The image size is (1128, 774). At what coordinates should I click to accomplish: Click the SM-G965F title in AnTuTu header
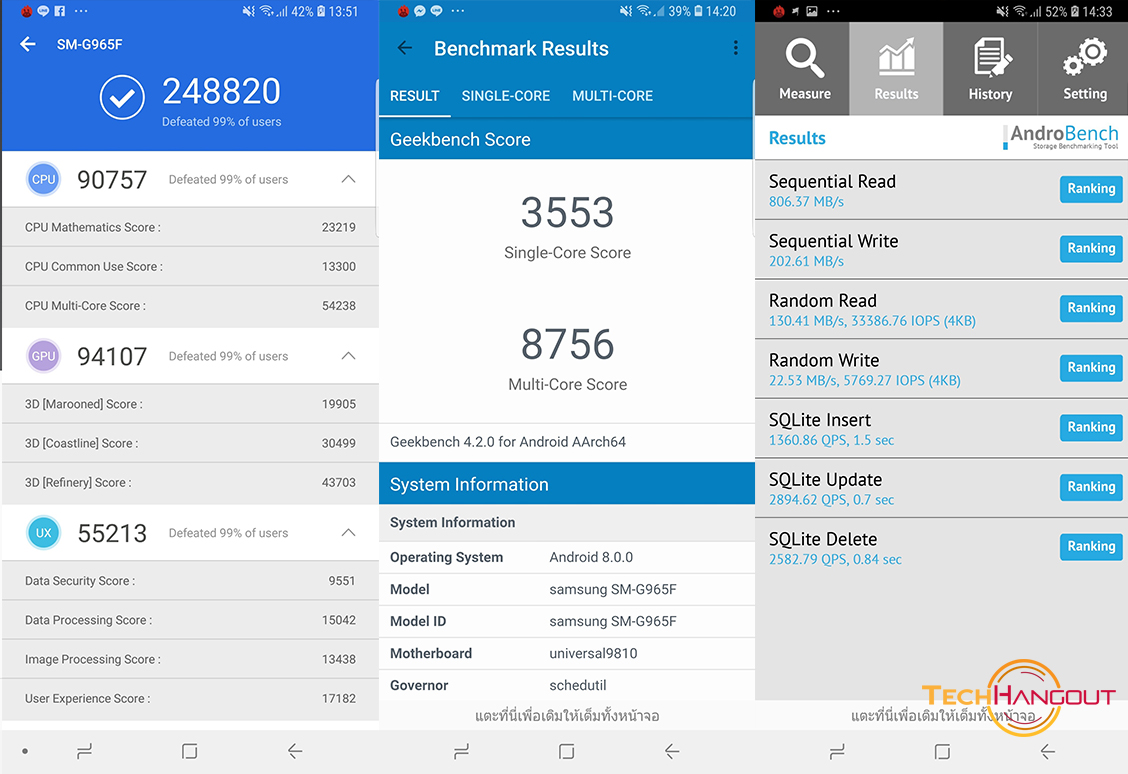[90, 45]
